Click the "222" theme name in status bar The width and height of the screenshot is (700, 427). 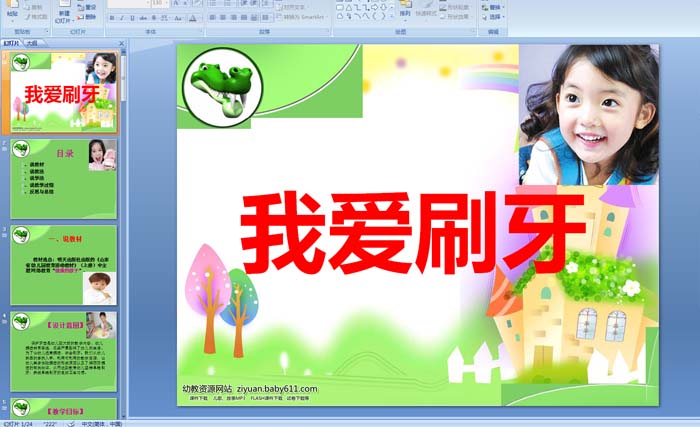click(50, 424)
